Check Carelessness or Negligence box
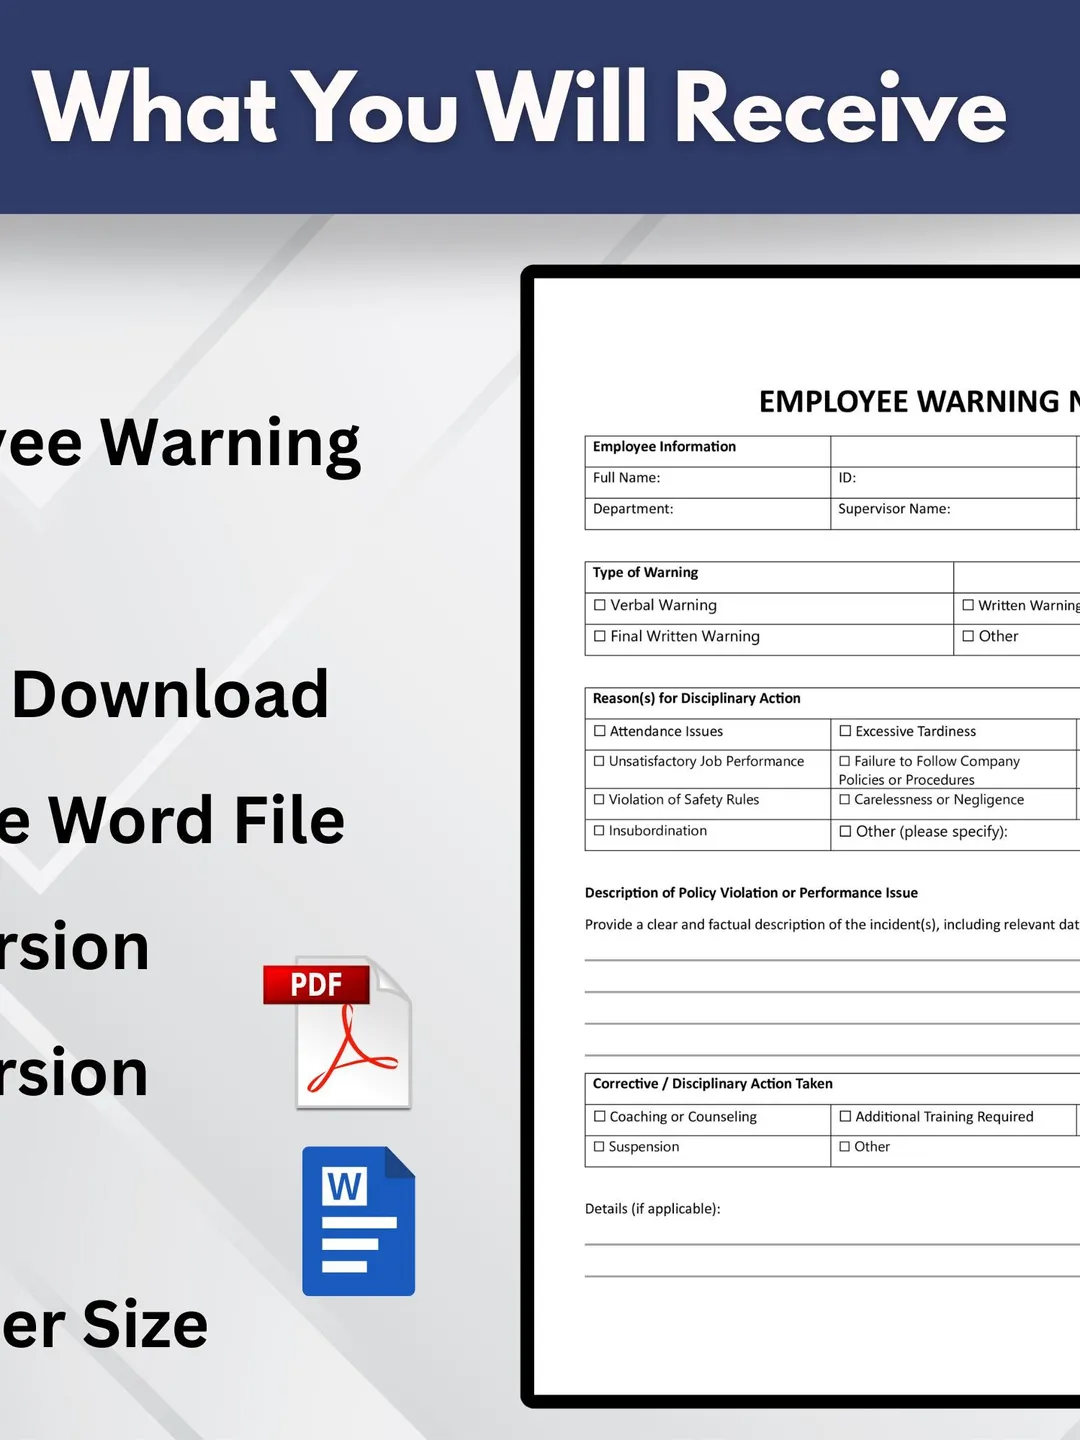 tap(845, 799)
